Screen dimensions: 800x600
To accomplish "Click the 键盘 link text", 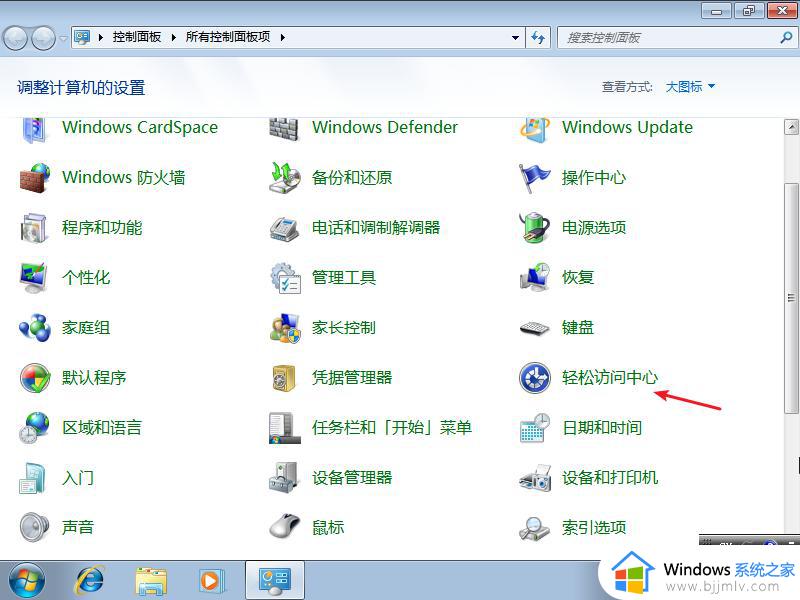I will point(578,328).
